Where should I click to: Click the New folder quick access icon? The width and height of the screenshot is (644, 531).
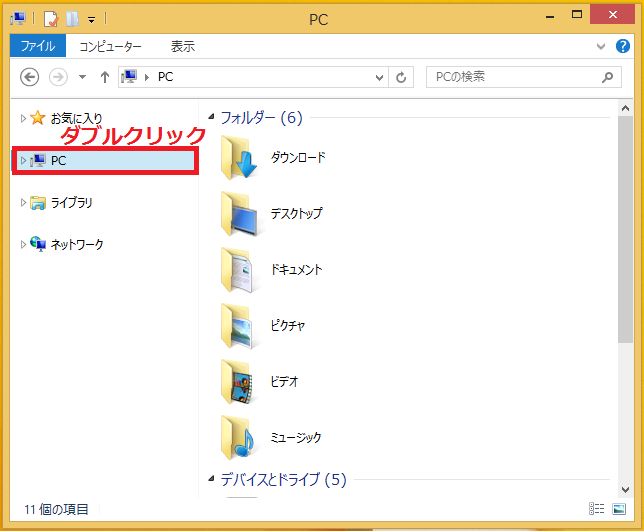coord(72,19)
